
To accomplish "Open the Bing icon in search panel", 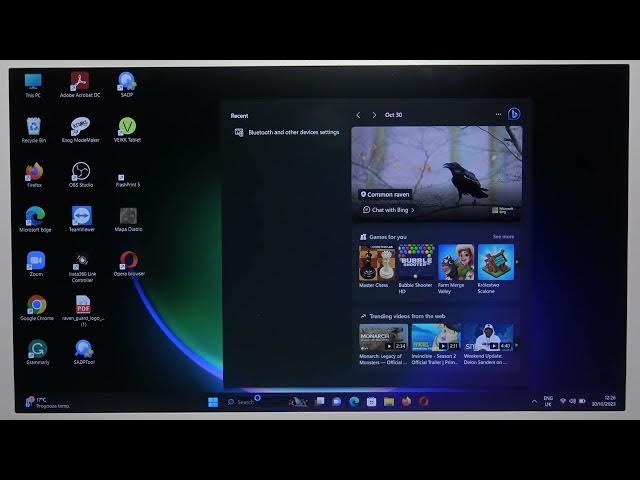I will (x=514, y=115).
